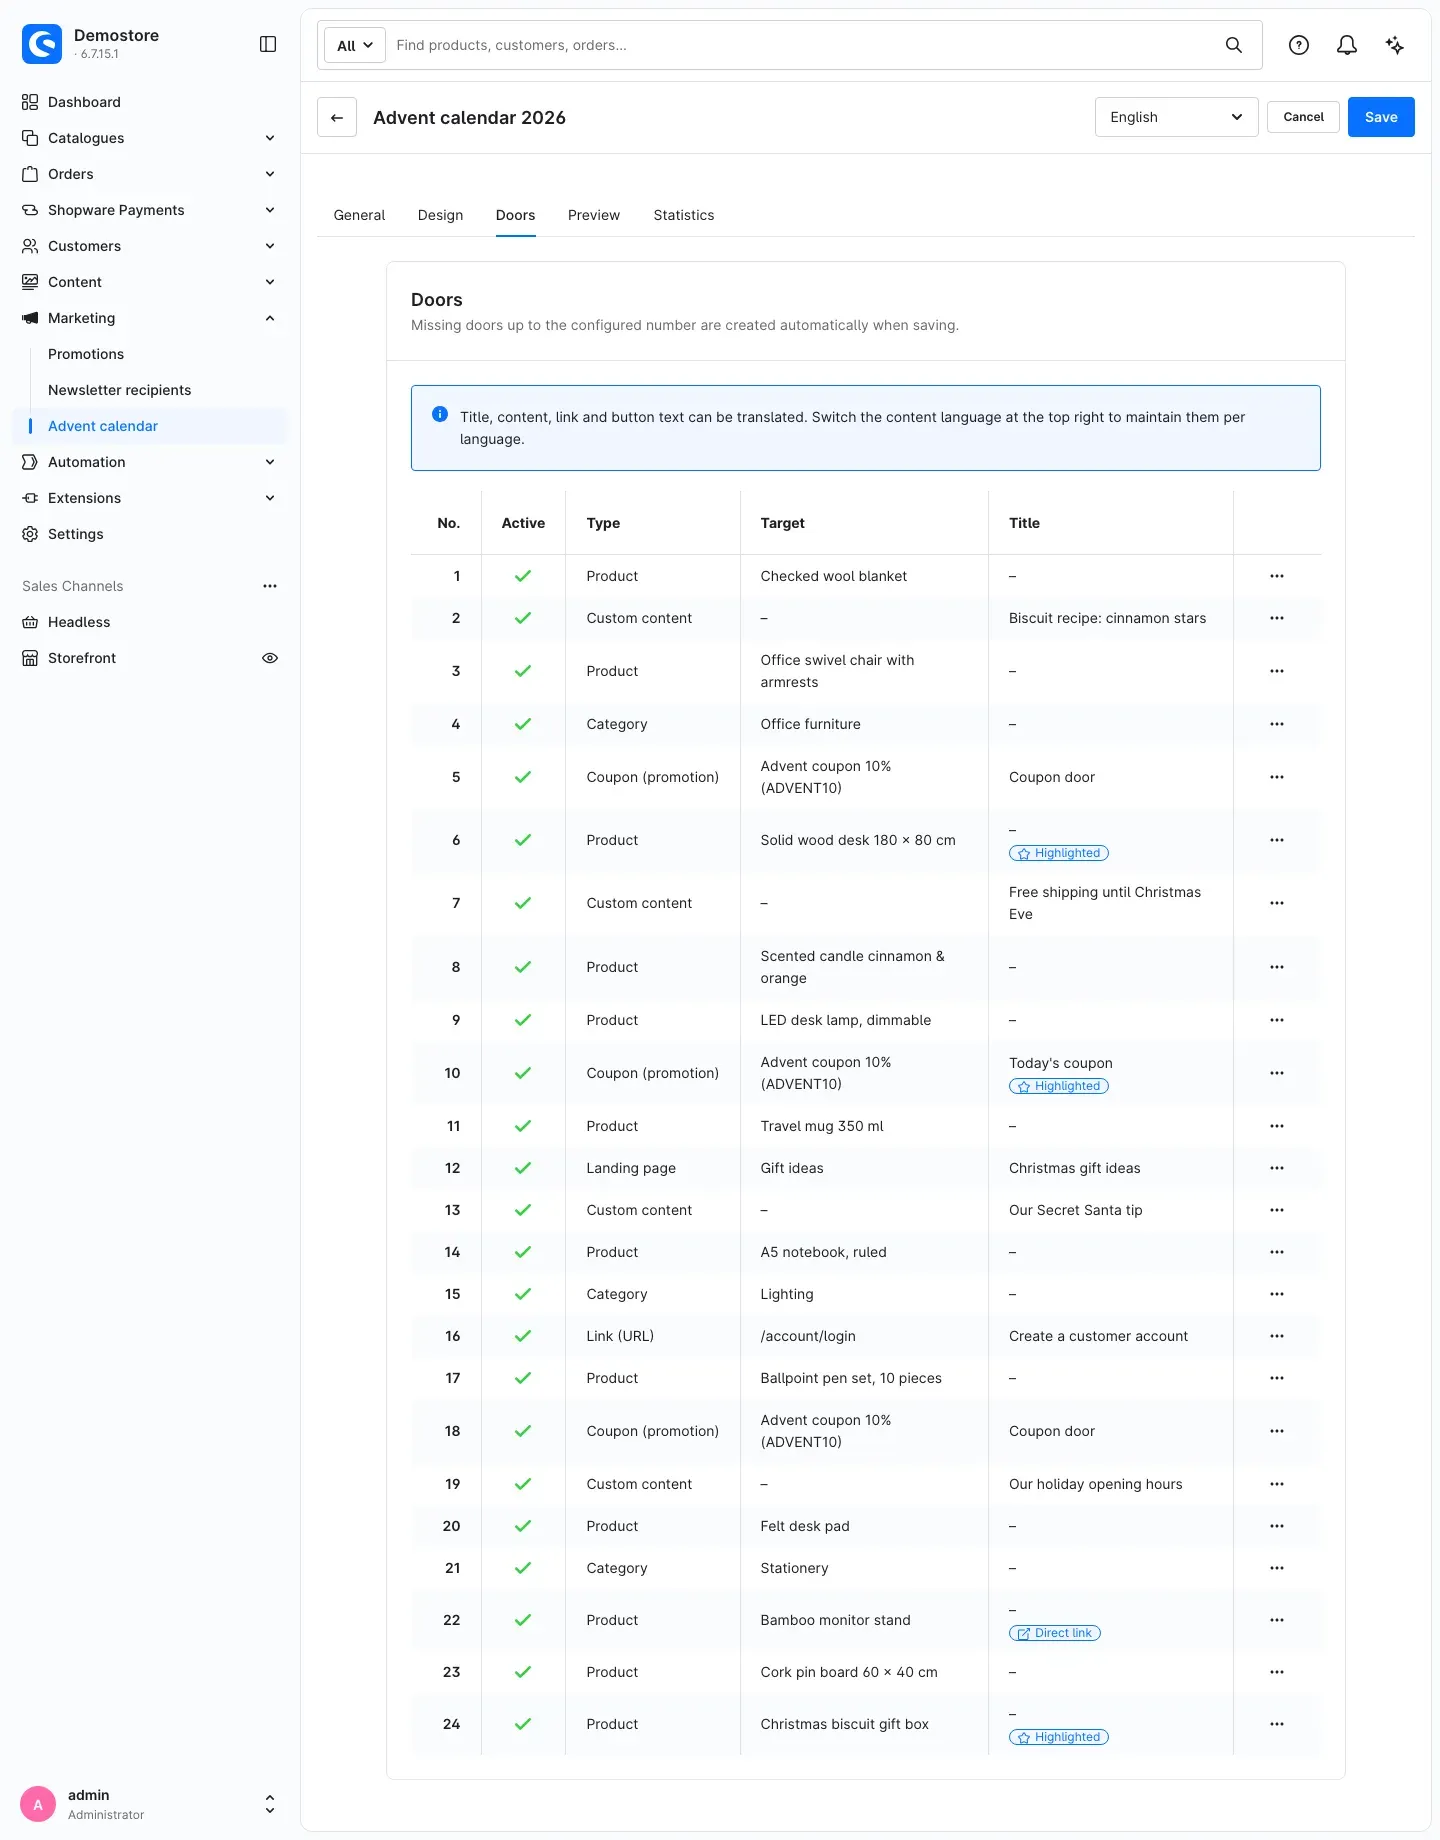Collapse the sidebar with the panel icon
Screen dimensions: 1440x1840
click(268, 44)
